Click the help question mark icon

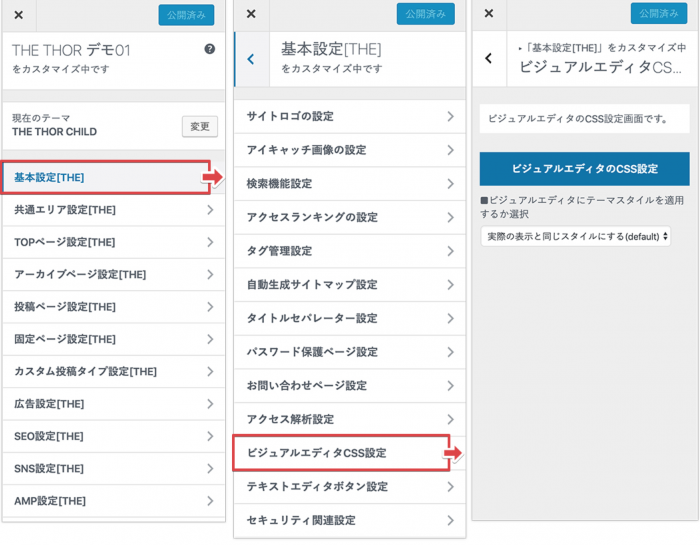point(209,49)
